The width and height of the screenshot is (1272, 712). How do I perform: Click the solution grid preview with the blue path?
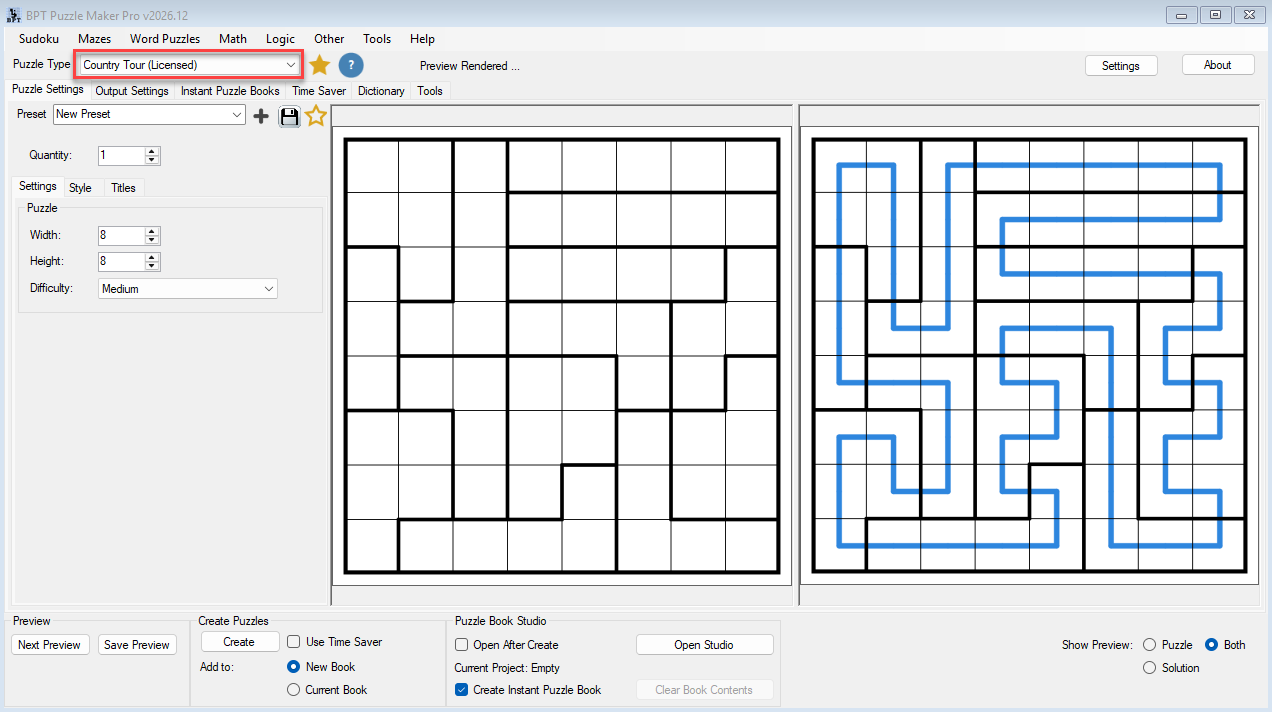(1029, 355)
